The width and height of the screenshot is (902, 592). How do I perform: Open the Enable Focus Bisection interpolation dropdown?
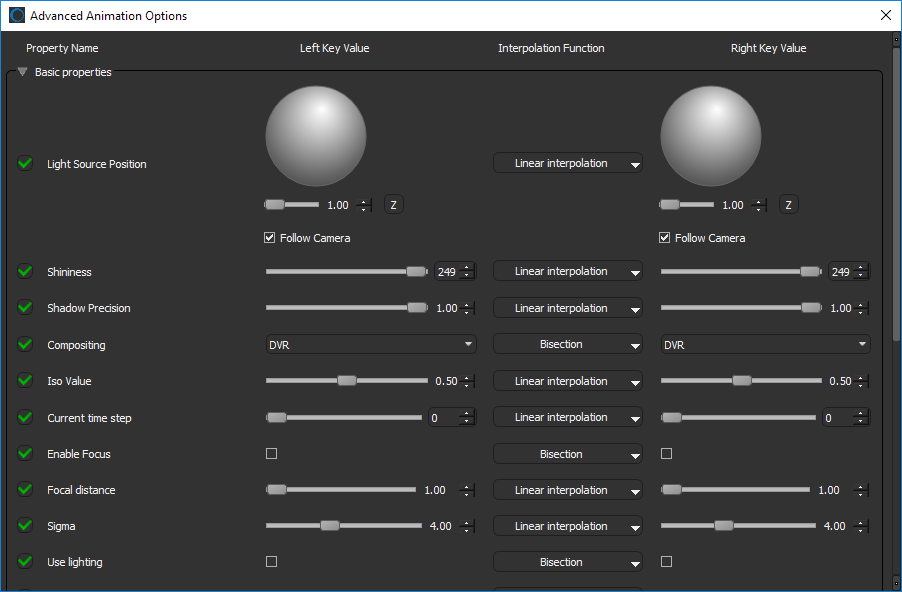567,454
